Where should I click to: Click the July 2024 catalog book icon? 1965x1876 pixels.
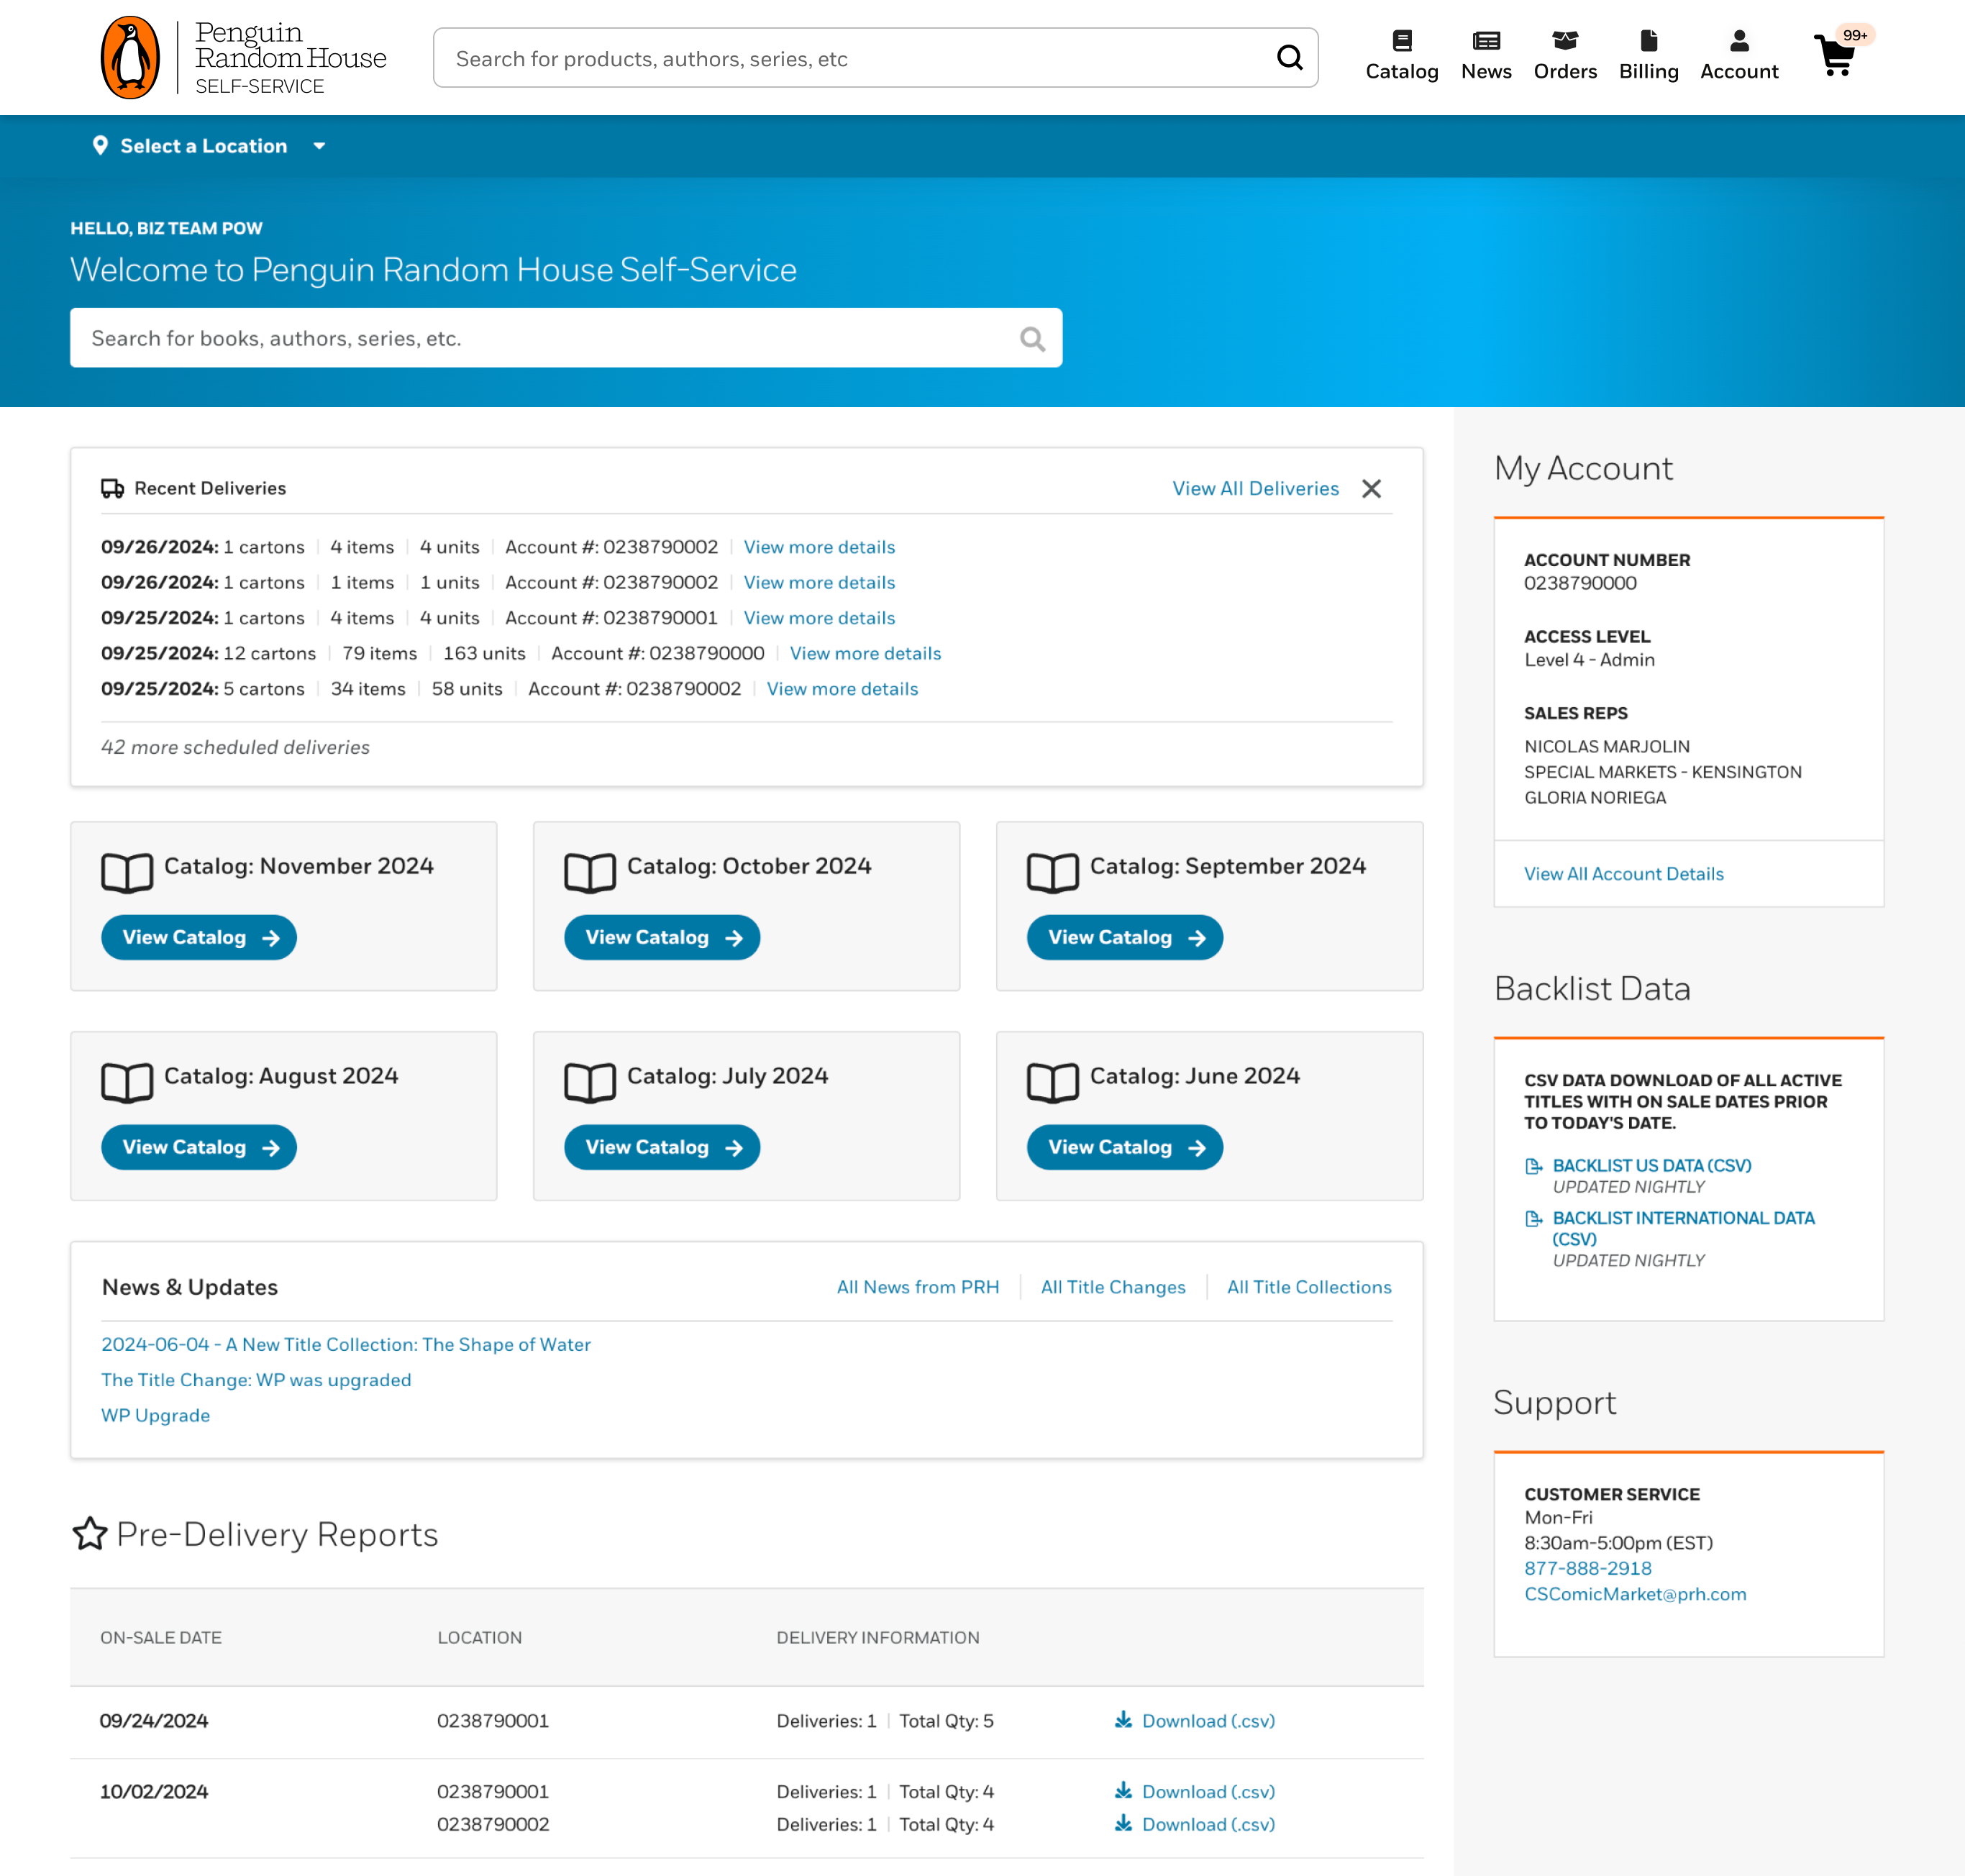coord(590,1083)
